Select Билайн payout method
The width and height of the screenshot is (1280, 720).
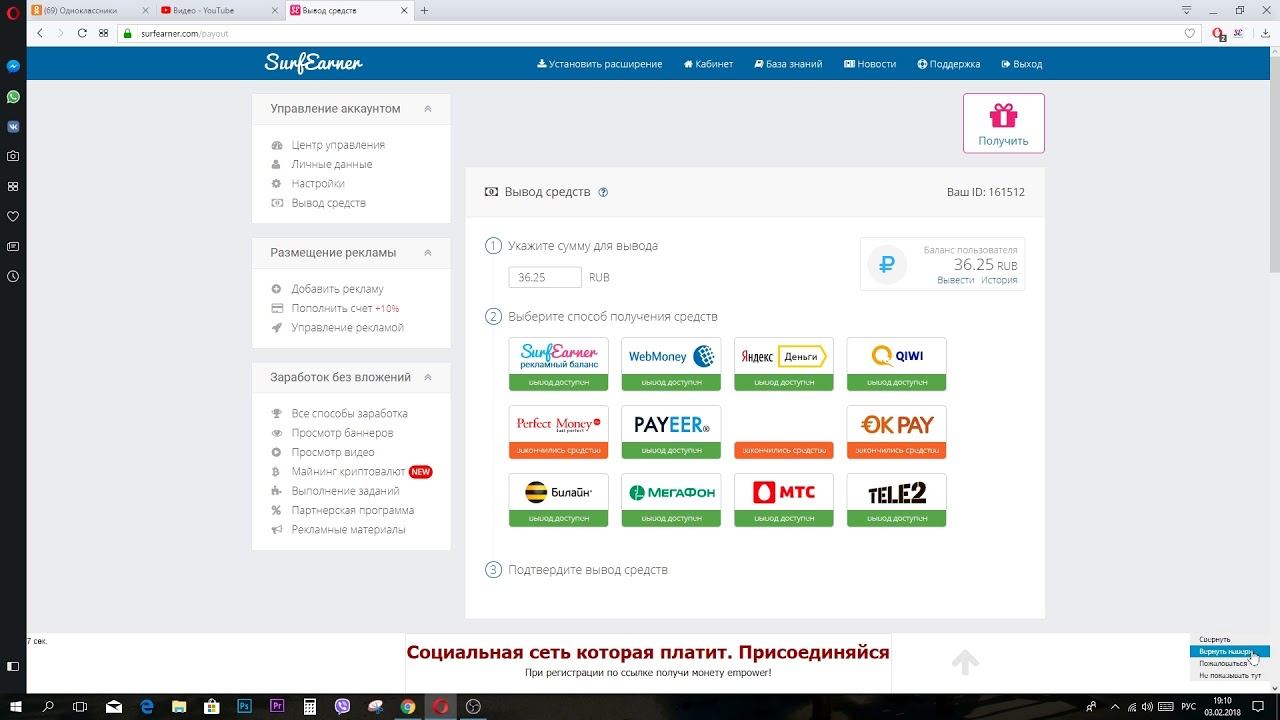point(559,500)
